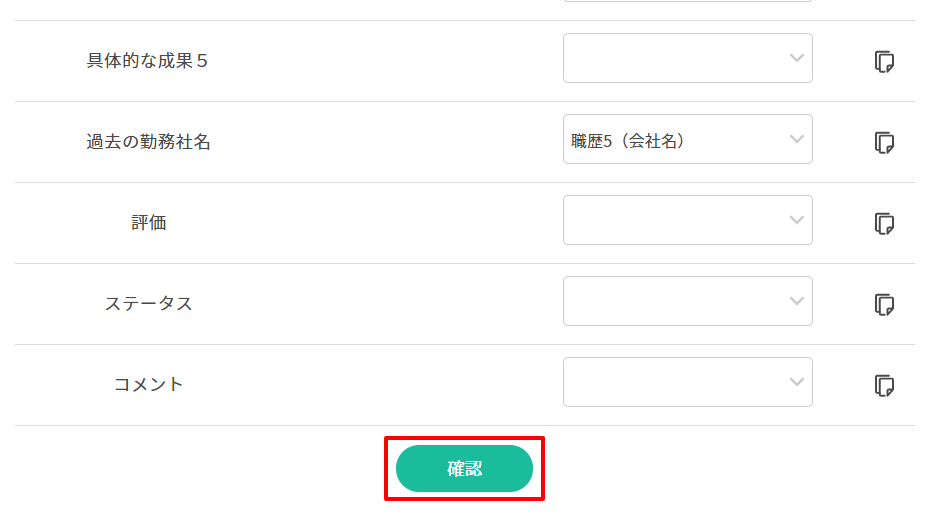Expand the 評価 dropdown field
This screenshot has height=522, width=935.
[687, 220]
